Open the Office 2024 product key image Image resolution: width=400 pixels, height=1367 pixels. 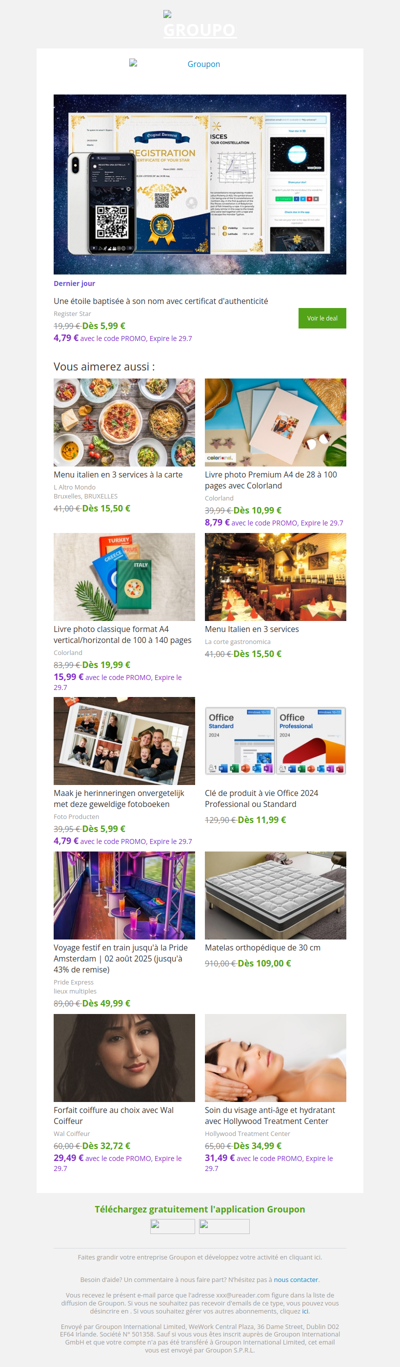(x=275, y=741)
